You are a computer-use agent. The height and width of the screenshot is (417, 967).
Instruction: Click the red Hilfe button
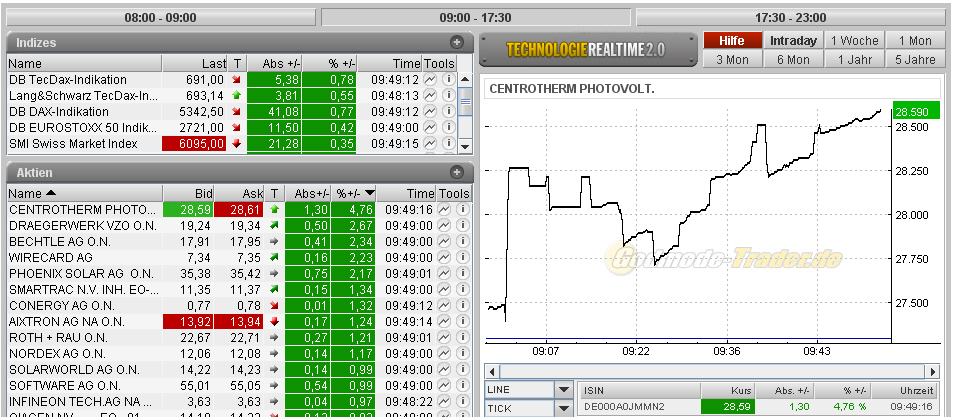(x=732, y=41)
